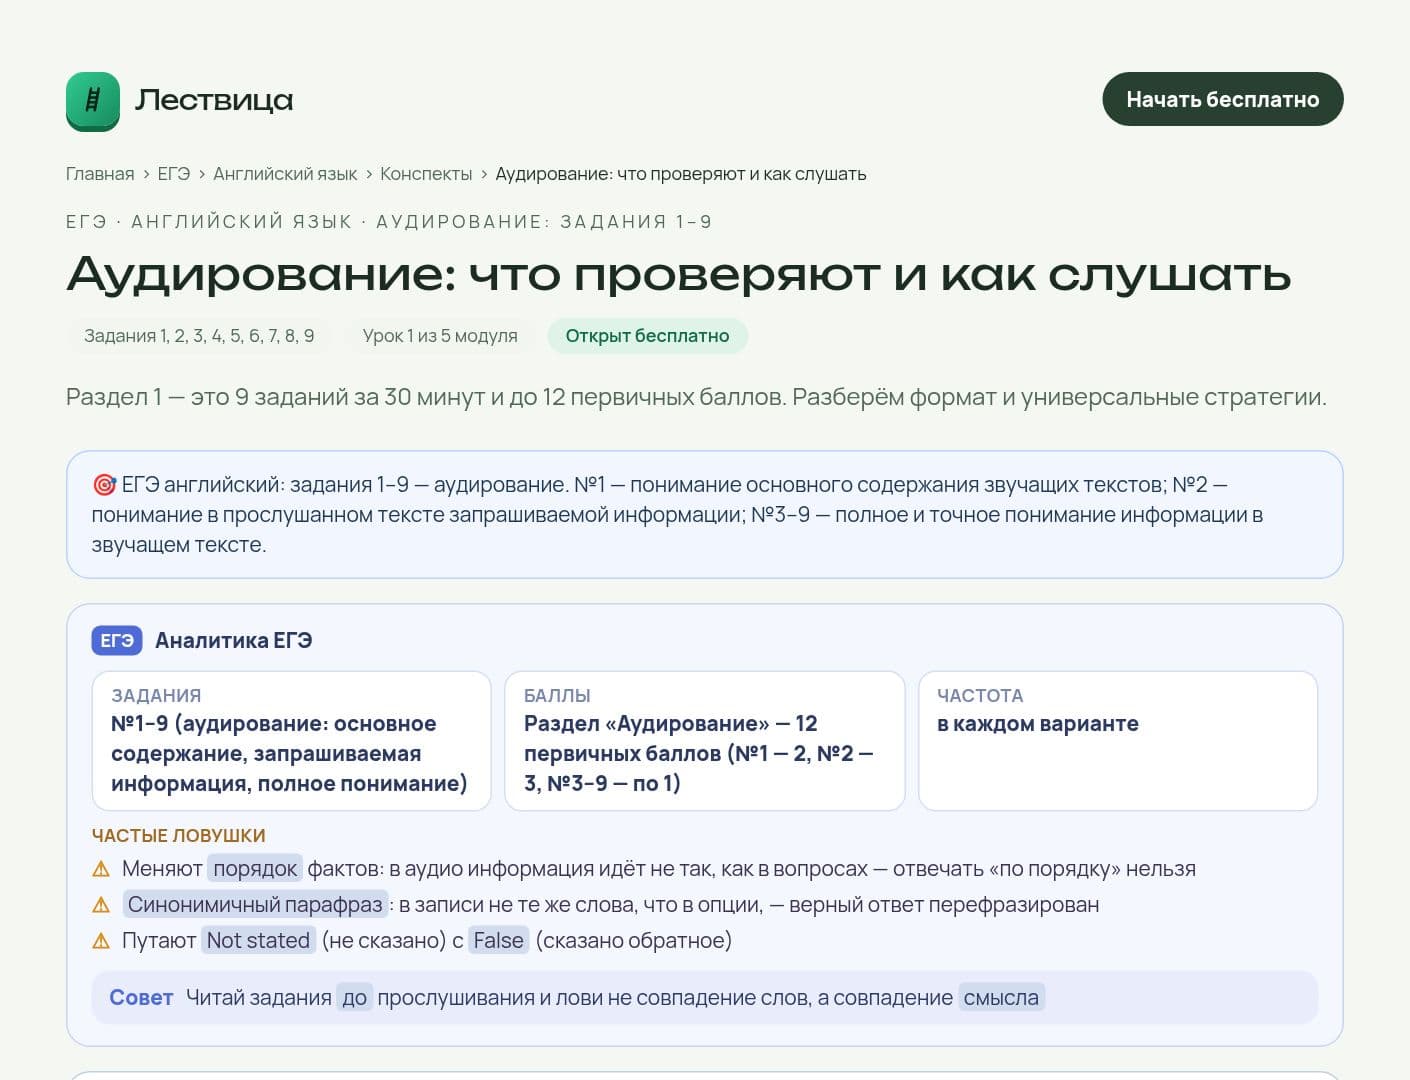Click the target emoji icon in the summary box
This screenshot has height=1080, width=1410.
coord(104,485)
